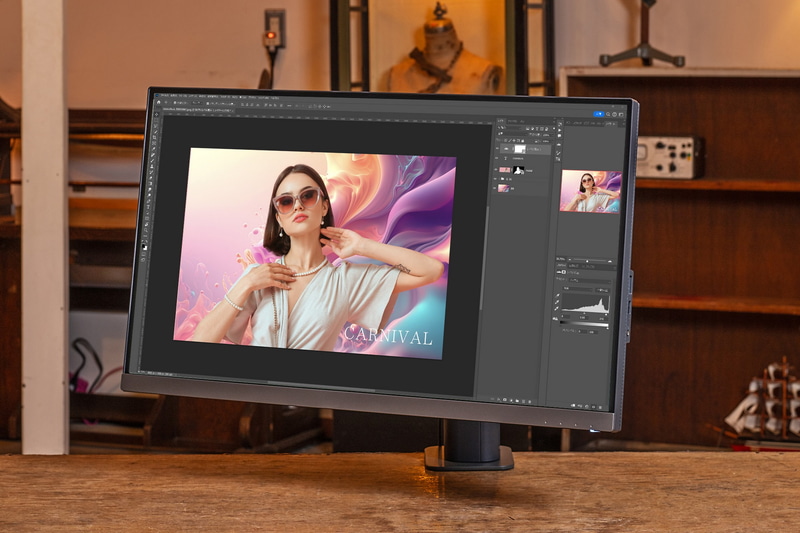Click the output levels gradient bar
Viewport: 800px width, 533px height.
click(x=585, y=324)
